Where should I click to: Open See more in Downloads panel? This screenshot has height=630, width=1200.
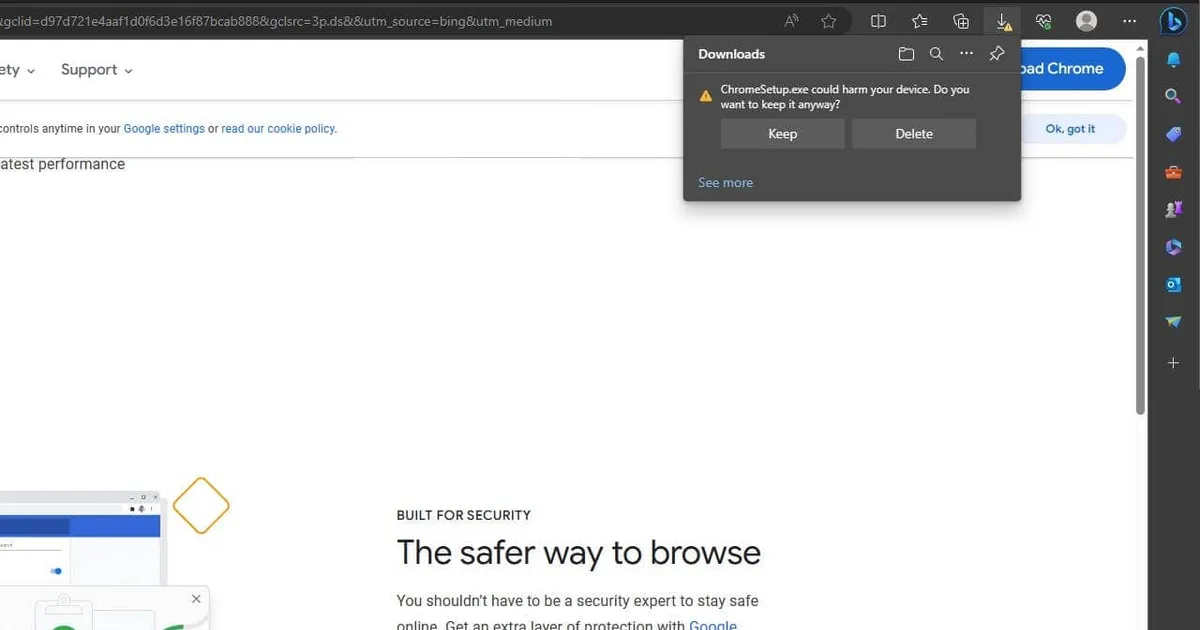tap(725, 182)
